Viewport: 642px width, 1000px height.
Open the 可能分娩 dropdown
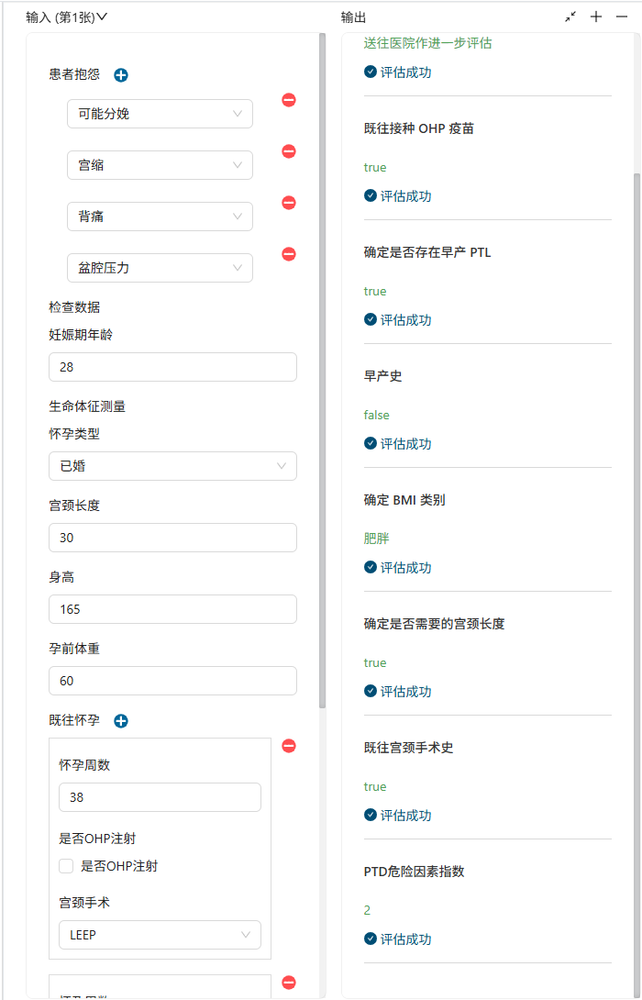(160, 114)
